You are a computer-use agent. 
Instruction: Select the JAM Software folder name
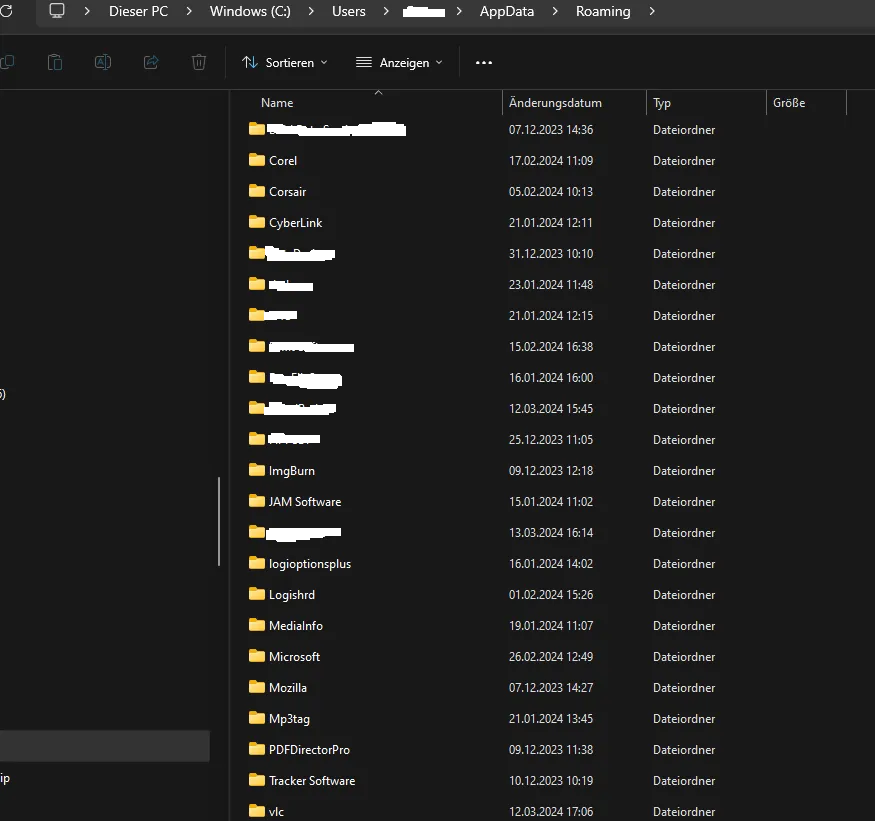click(305, 502)
